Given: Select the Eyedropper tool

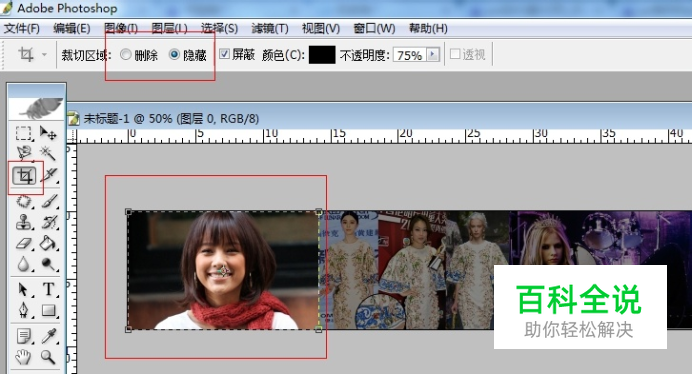Looking at the screenshot, I should click(x=49, y=336).
